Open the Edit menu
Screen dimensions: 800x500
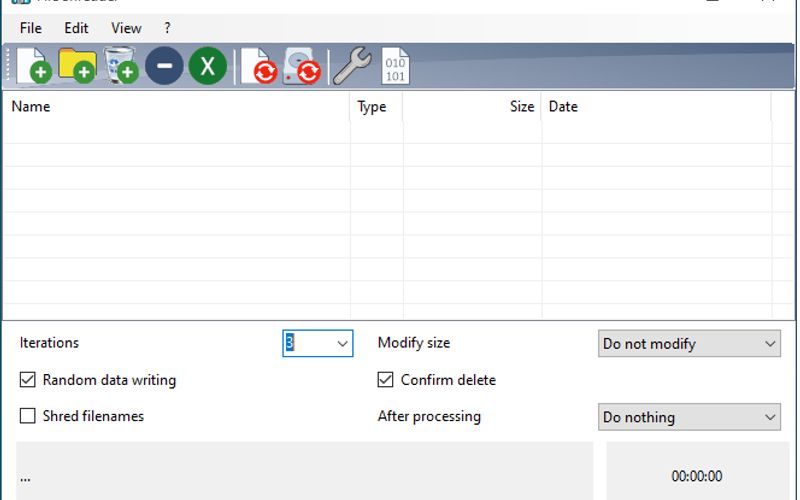click(x=76, y=28)
